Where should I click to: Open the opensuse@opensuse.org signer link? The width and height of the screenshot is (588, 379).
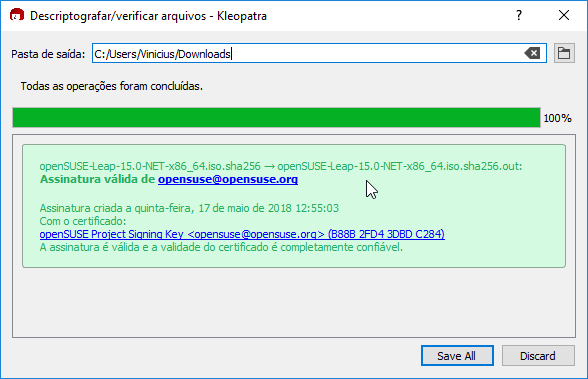click(228, 179)
